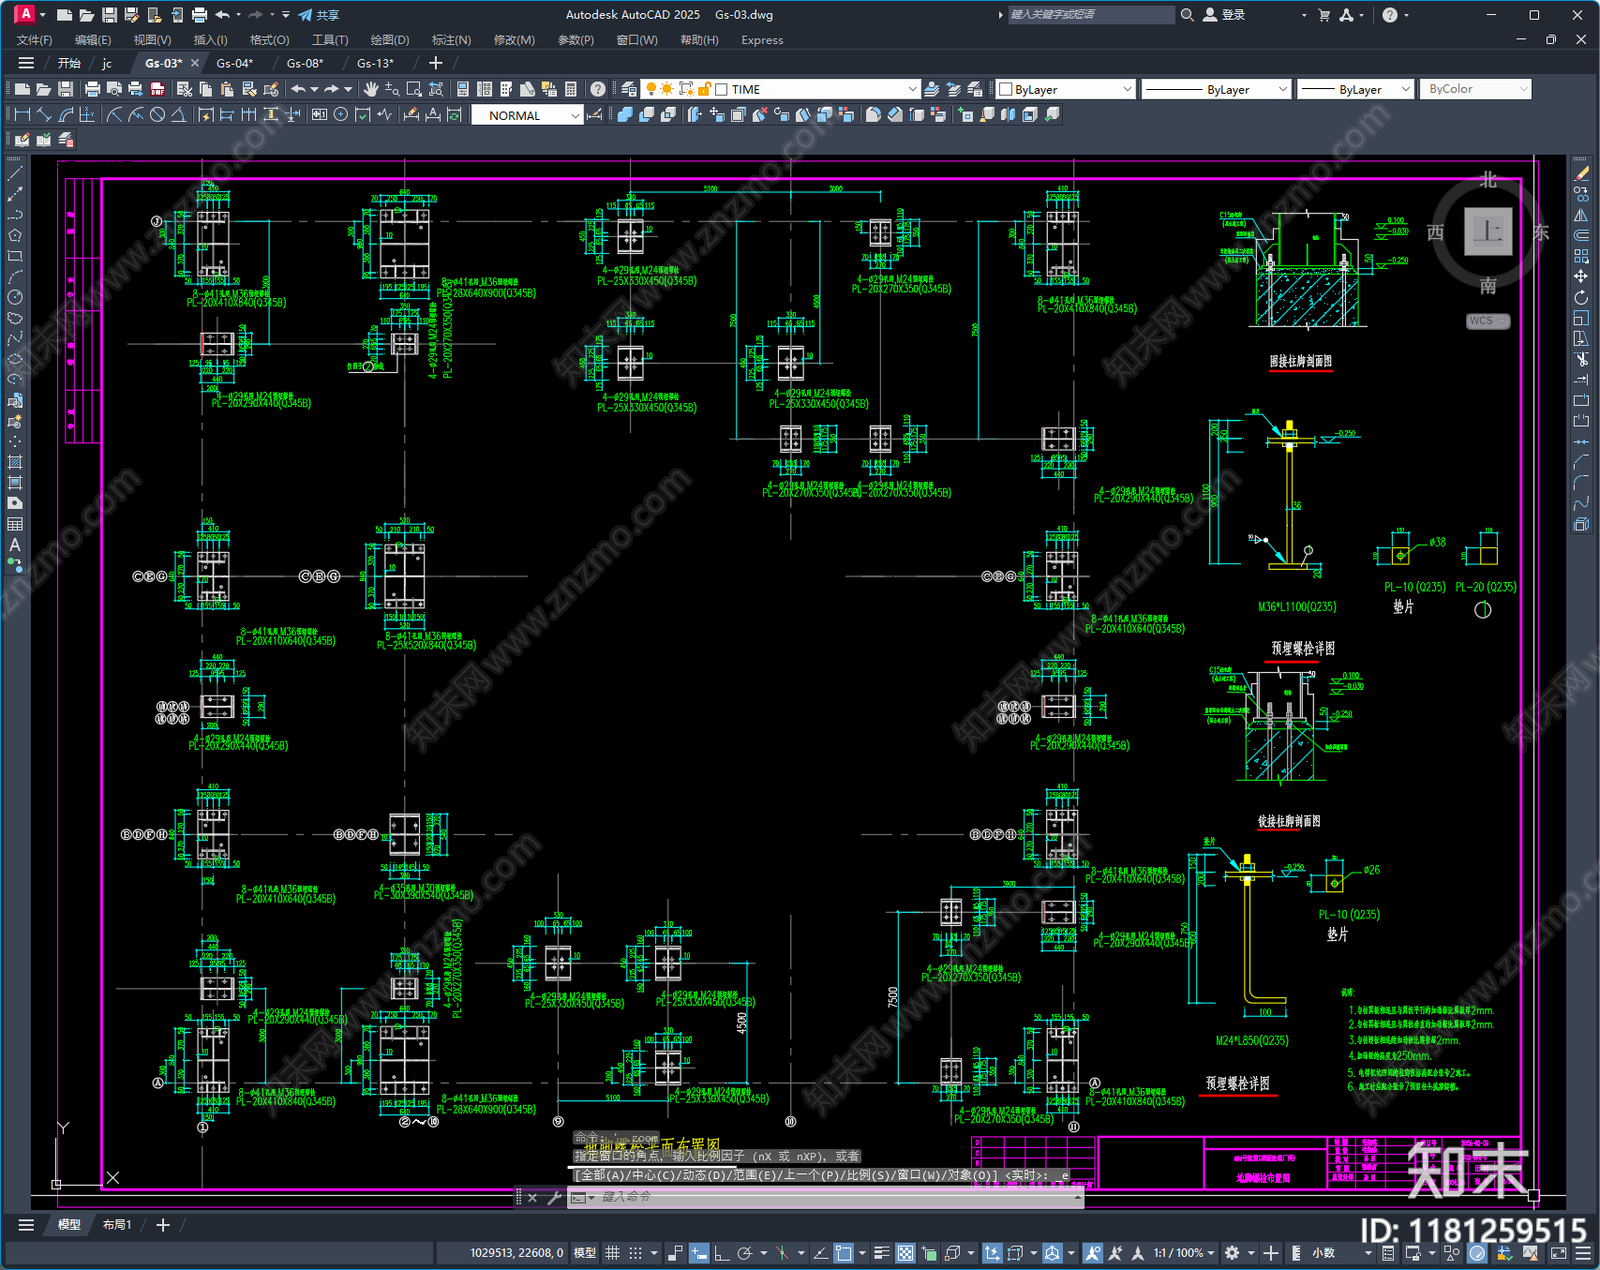
Task: Toggle drawing grid display in status bar
Action: (612, 1253)
